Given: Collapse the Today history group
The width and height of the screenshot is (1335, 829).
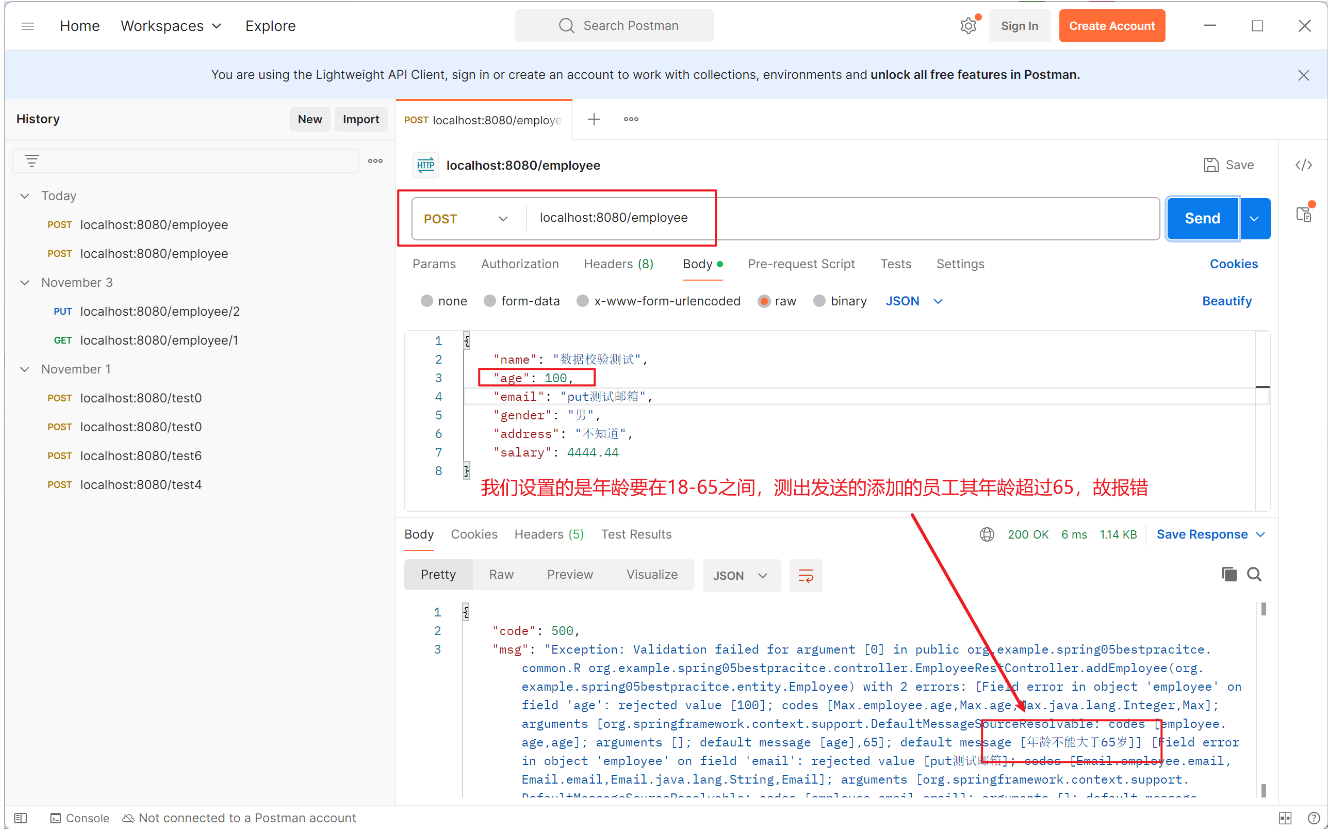Looking at the screenshot, I should pos(25,196).
